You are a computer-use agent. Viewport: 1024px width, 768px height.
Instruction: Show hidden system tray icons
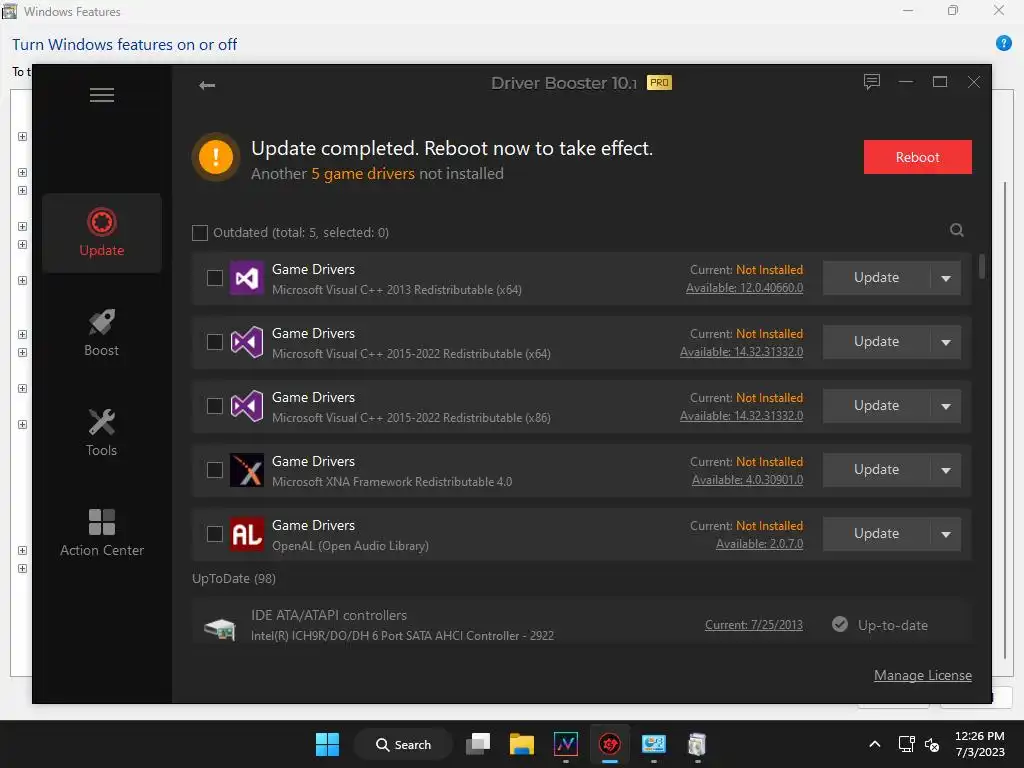coord(875,744)
